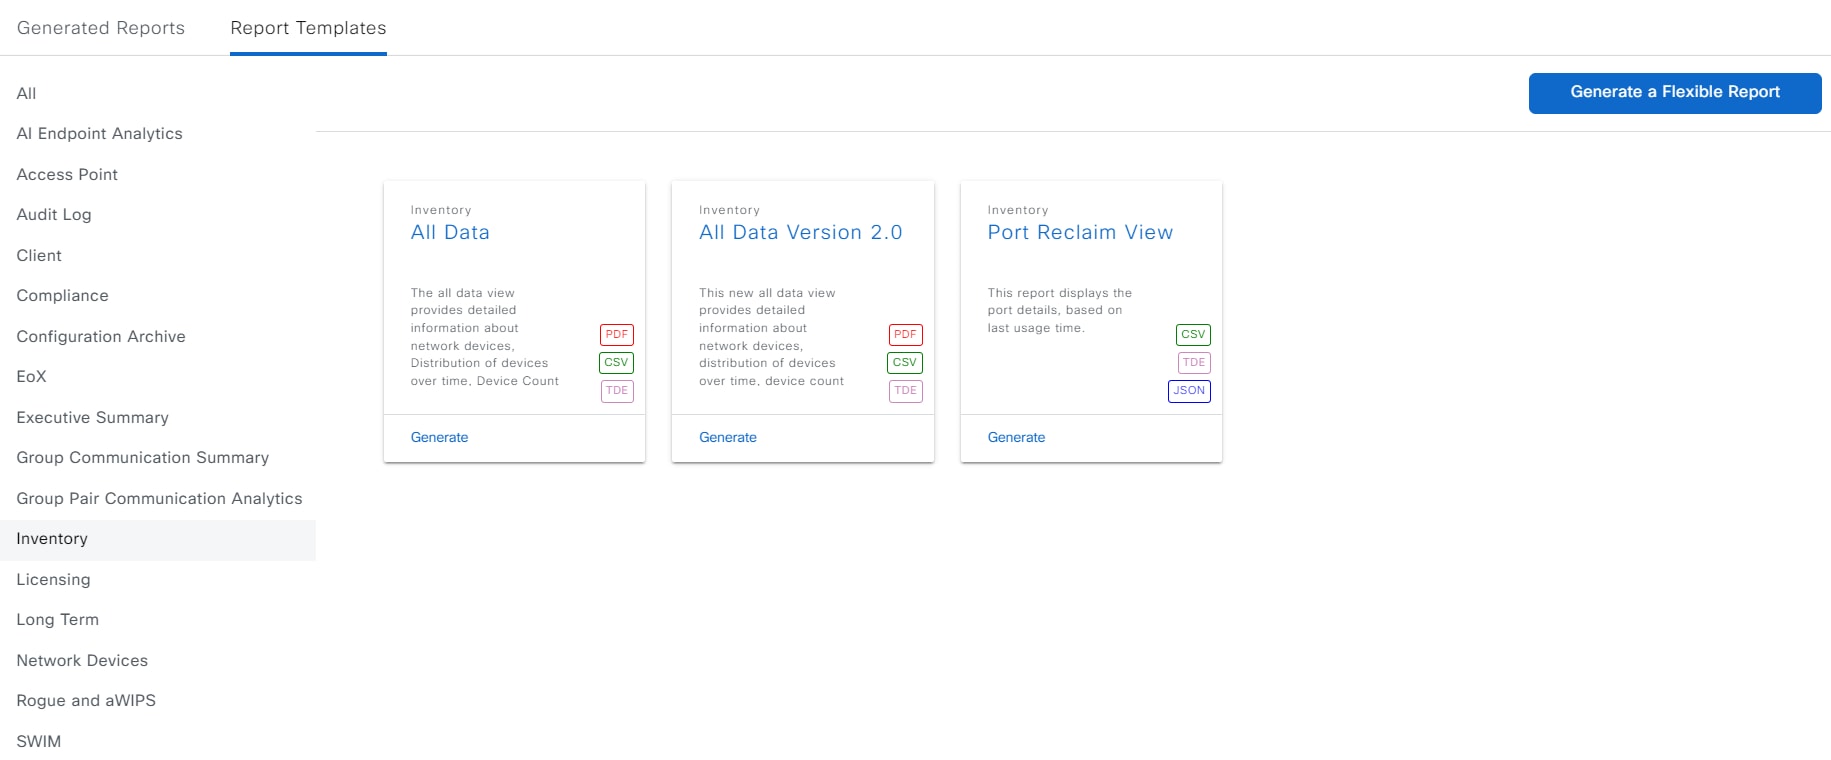Click the PDF badge on All Data card
Screen dimensions: 1831x760
tap(617, 335)
